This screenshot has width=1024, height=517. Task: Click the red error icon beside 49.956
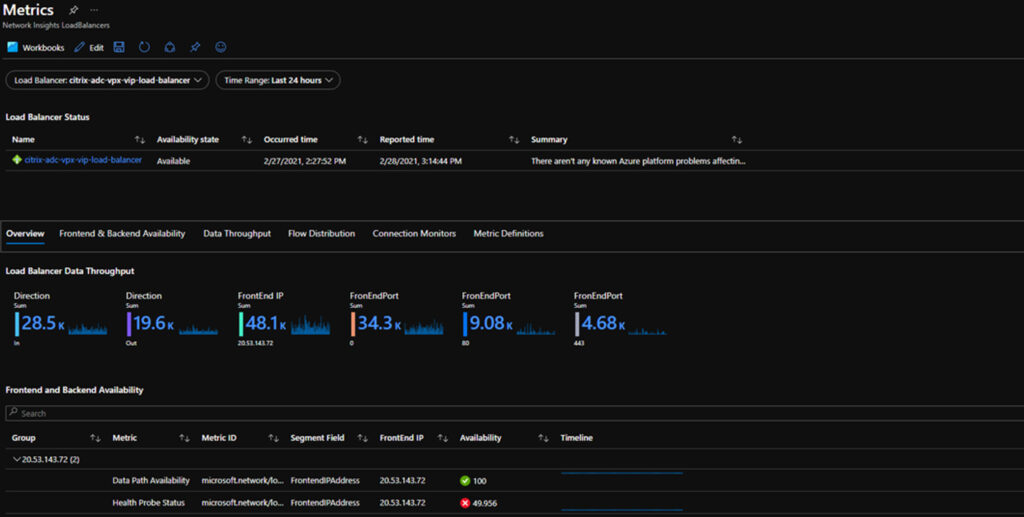[x=465, y=503]
